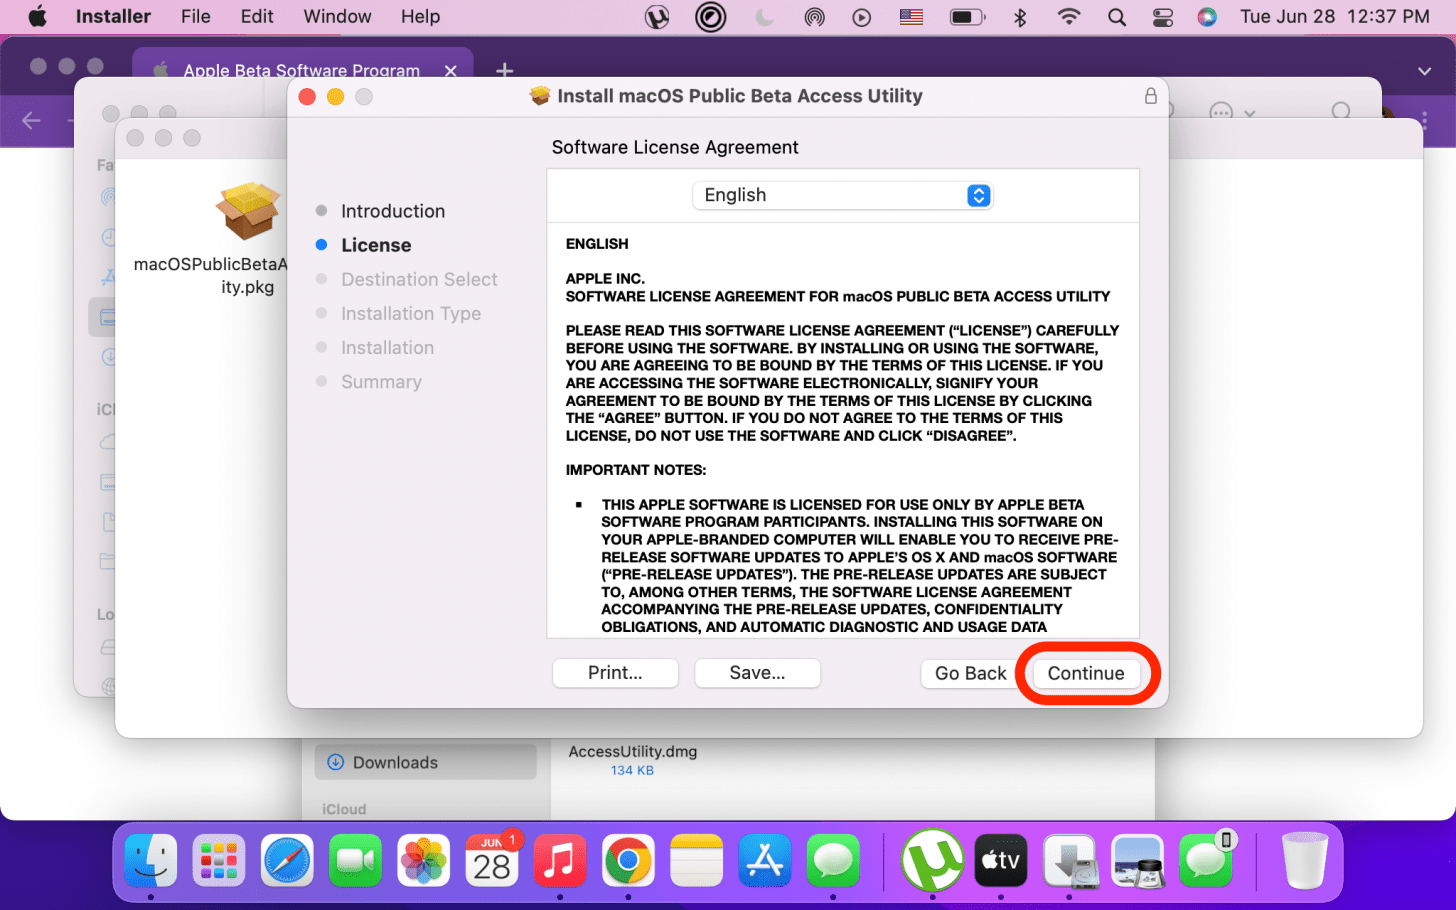Save the license agreement with Save...
The height and width of the screenshot is (910, 1456).
coord(757,673)
